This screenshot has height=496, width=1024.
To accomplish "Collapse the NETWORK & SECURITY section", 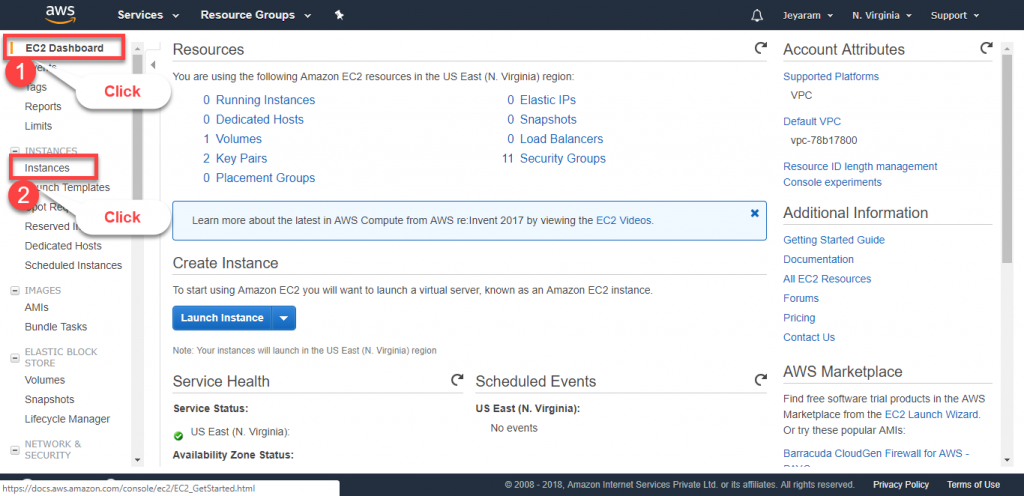I will 15,450.
